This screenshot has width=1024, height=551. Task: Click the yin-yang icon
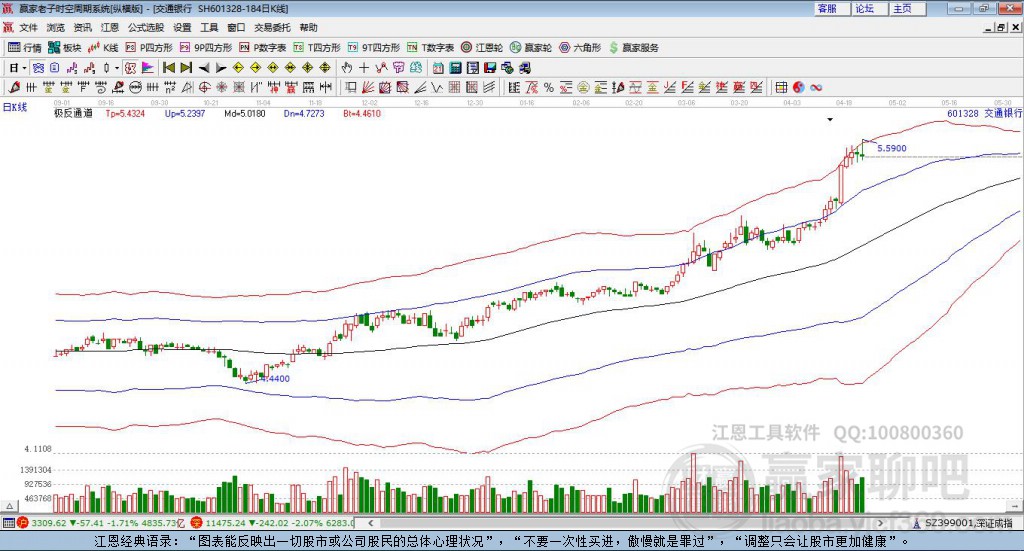click(799, 87)
